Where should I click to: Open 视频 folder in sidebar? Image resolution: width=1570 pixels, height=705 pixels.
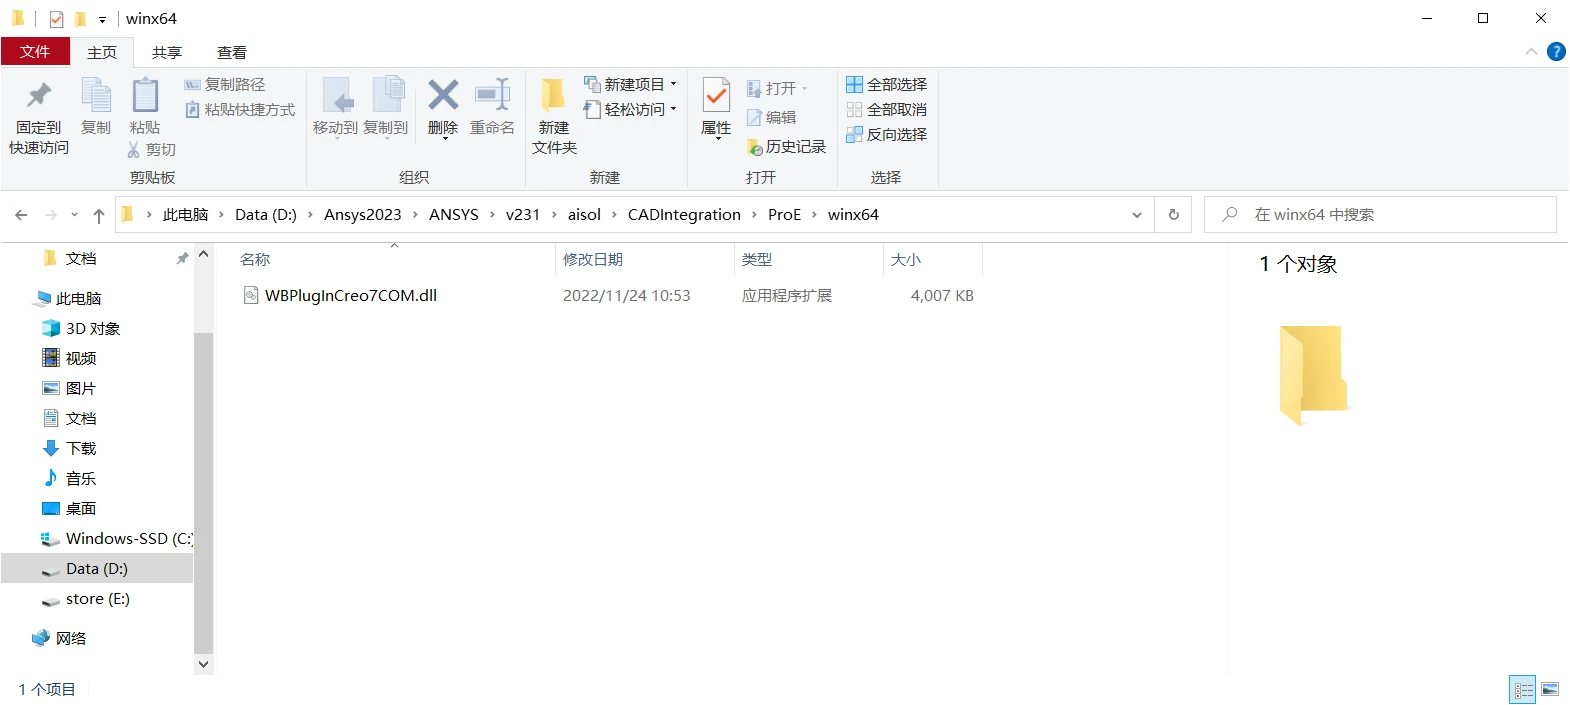81,359
